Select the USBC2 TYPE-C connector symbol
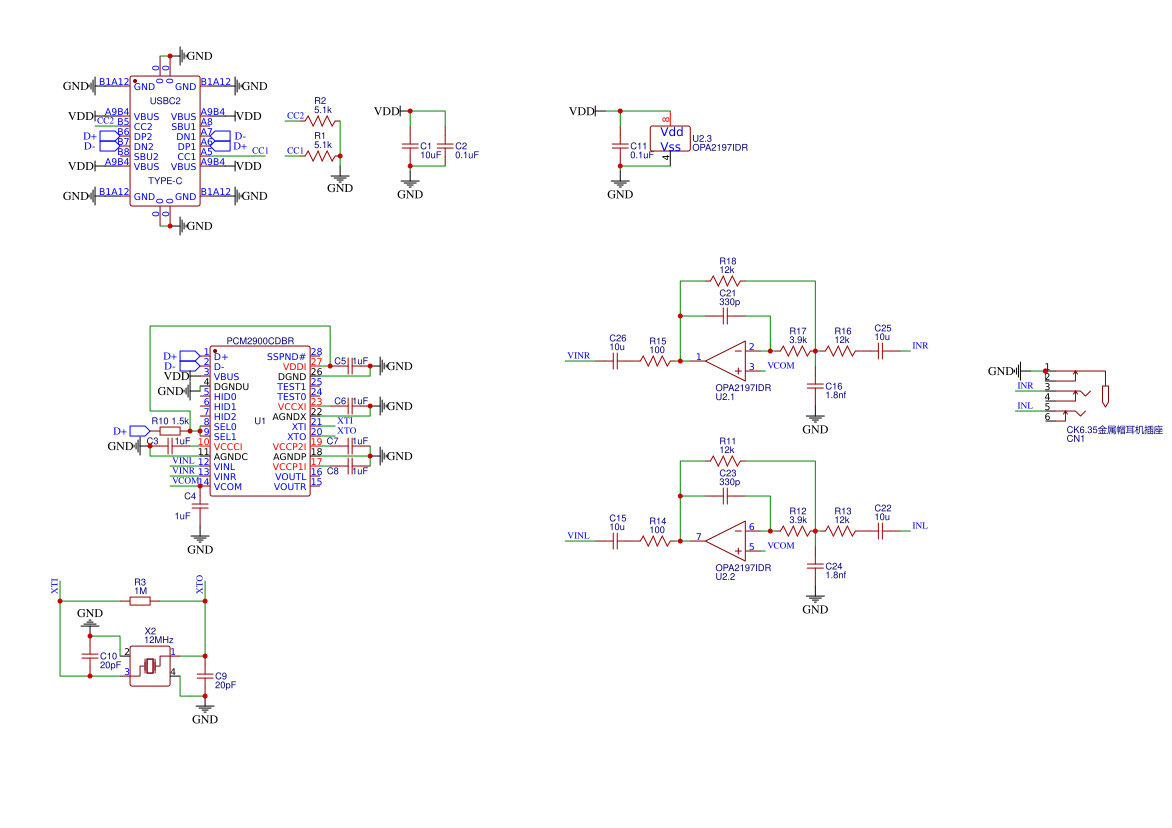Image resolution: width=1172 pixels, height=828 pixels. 165,140
